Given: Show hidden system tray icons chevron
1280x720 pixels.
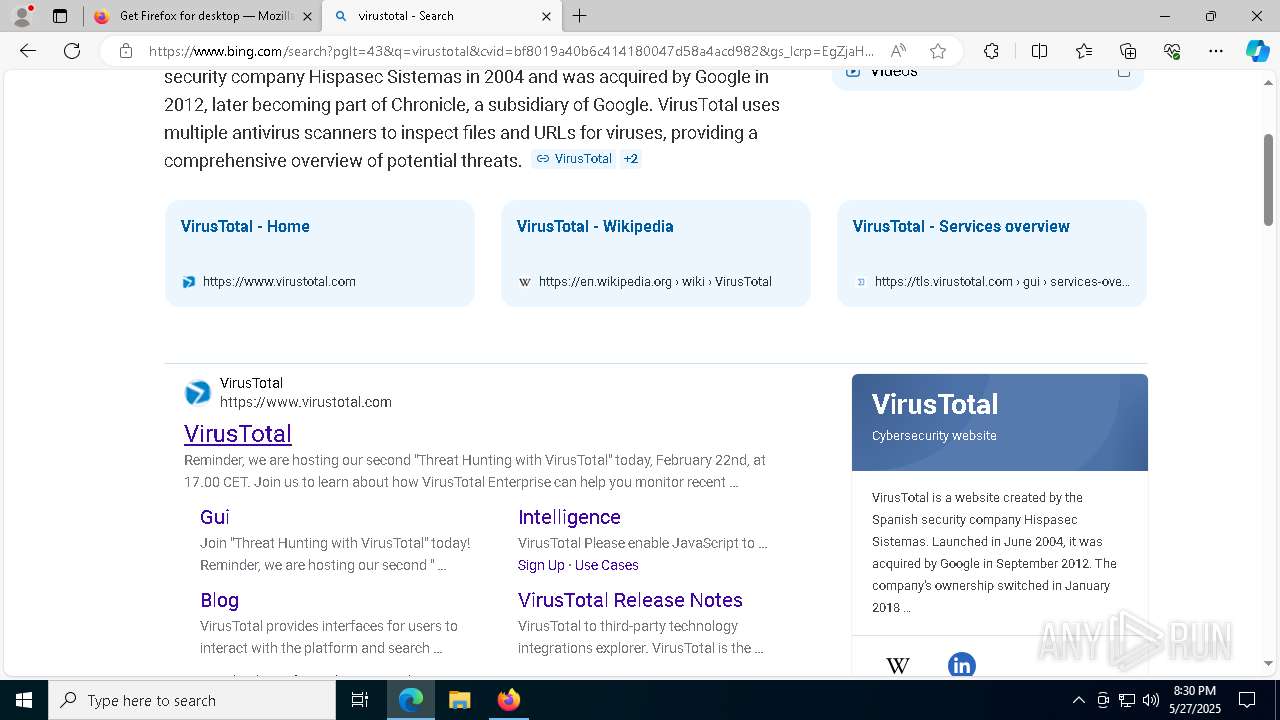Looking at the screenshot, I should [x=1078, y=700].
